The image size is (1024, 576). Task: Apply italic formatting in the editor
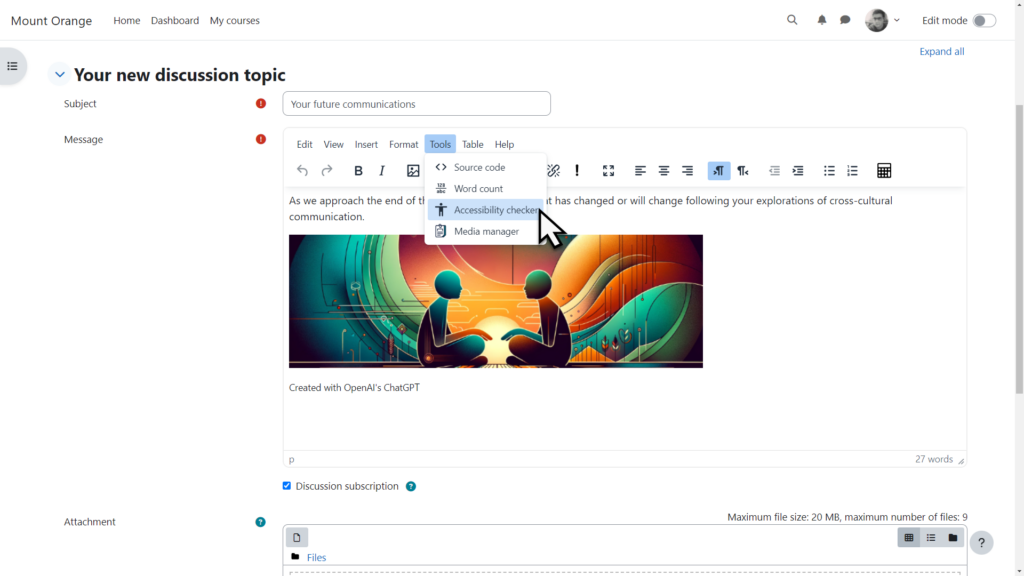click(x=382, y=171)
